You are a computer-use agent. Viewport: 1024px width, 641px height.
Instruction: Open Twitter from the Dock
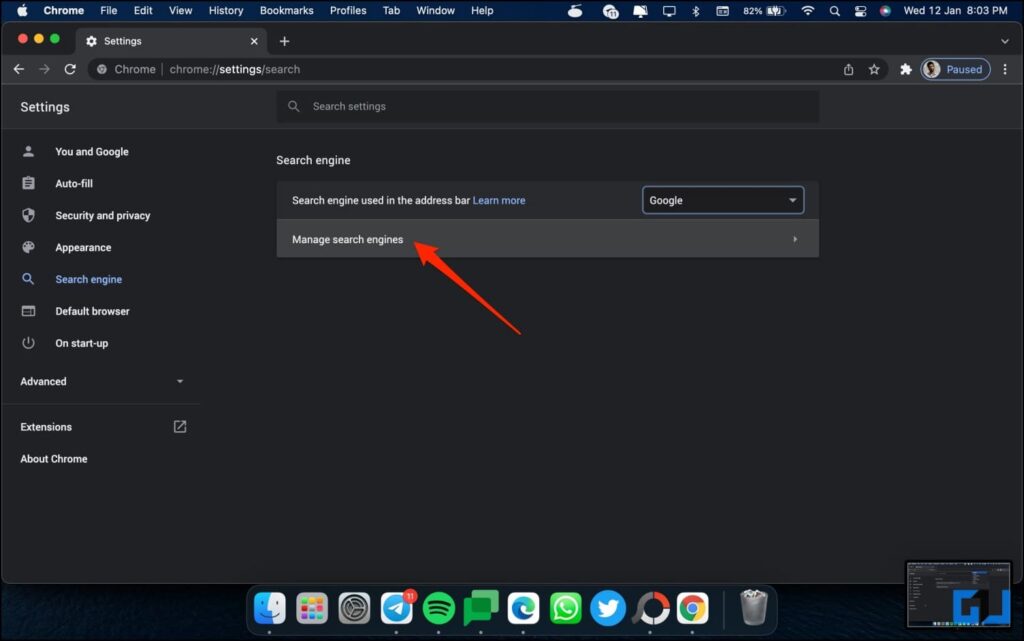point(608,608)
